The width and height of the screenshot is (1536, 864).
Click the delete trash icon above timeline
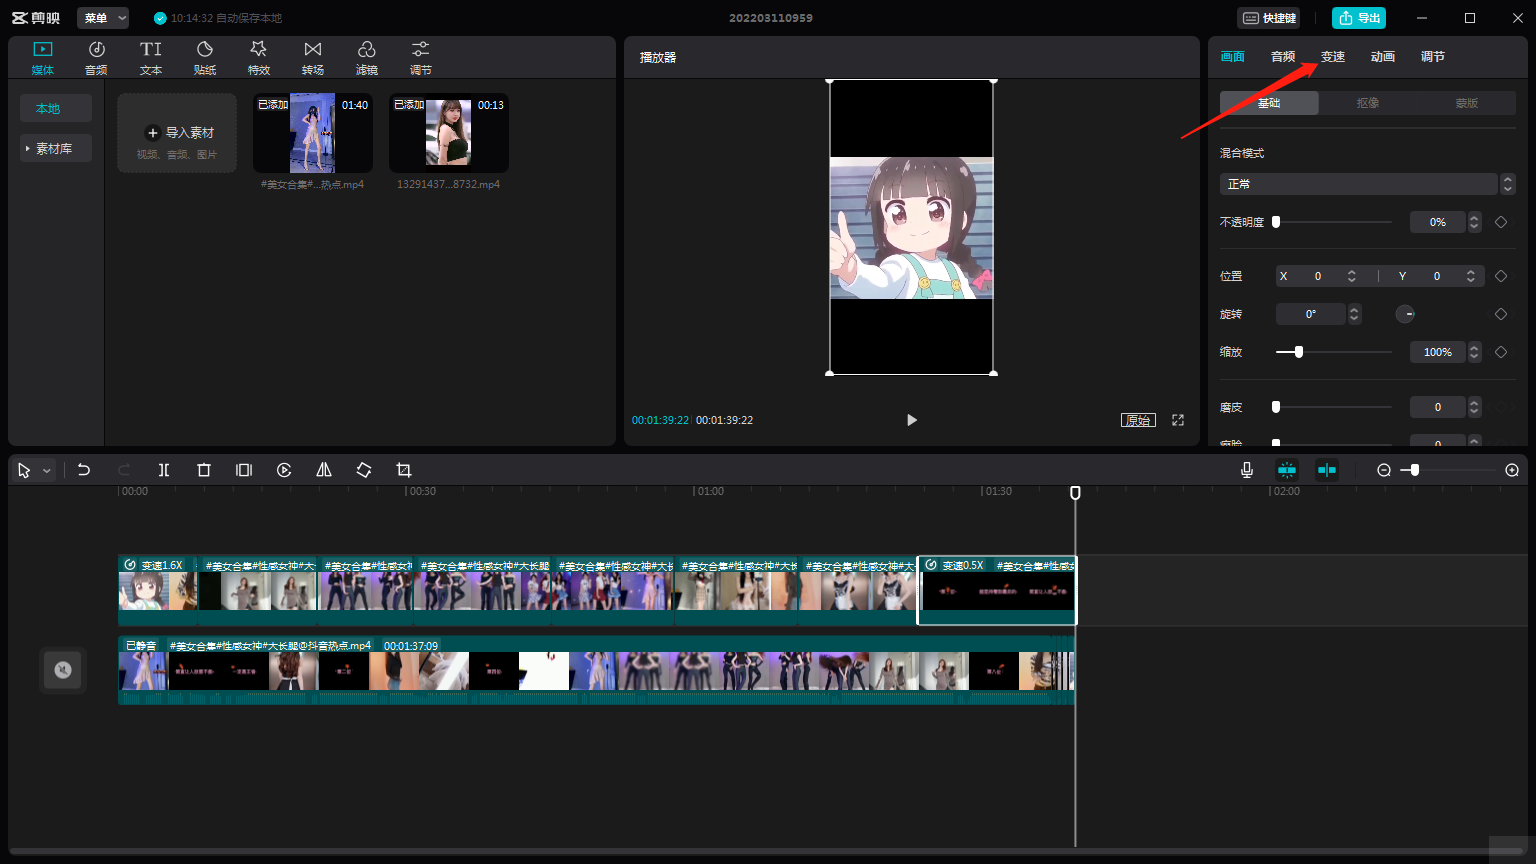204,470
